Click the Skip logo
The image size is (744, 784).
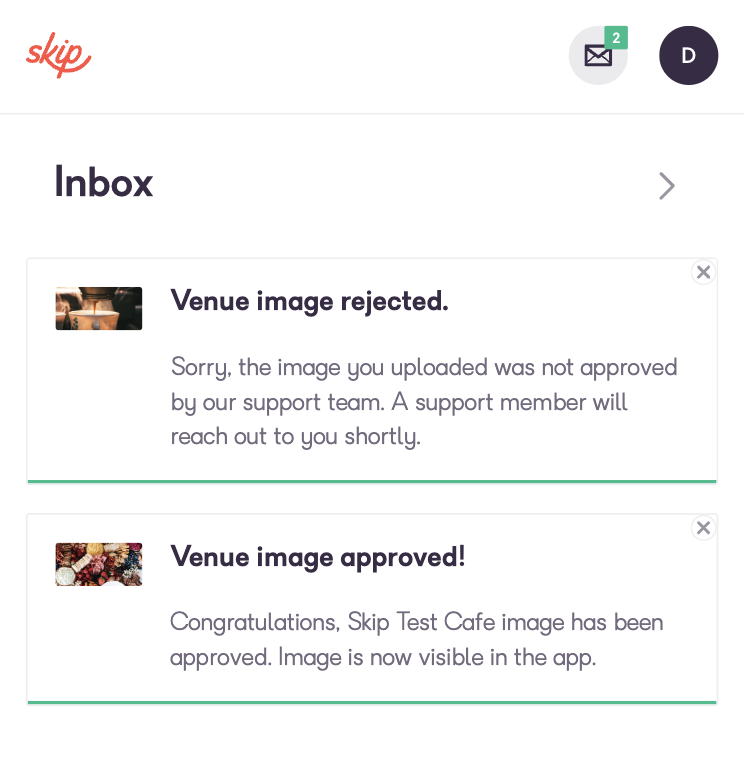58,55
